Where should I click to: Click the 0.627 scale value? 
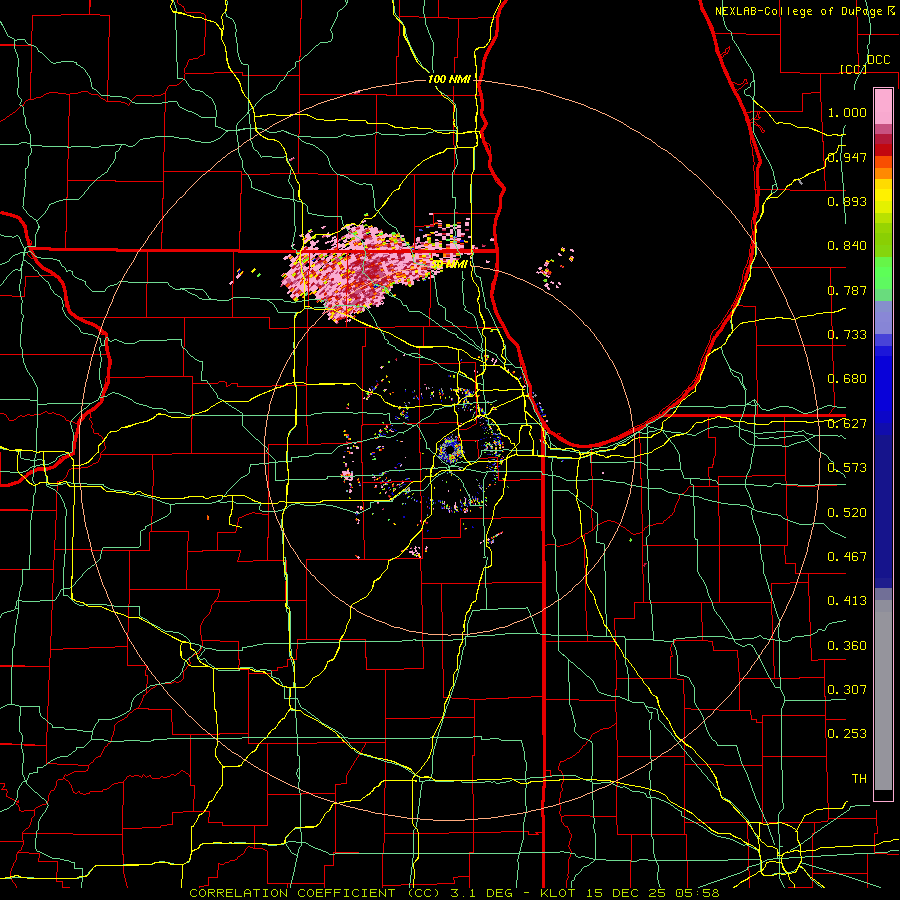click(847, 424)
